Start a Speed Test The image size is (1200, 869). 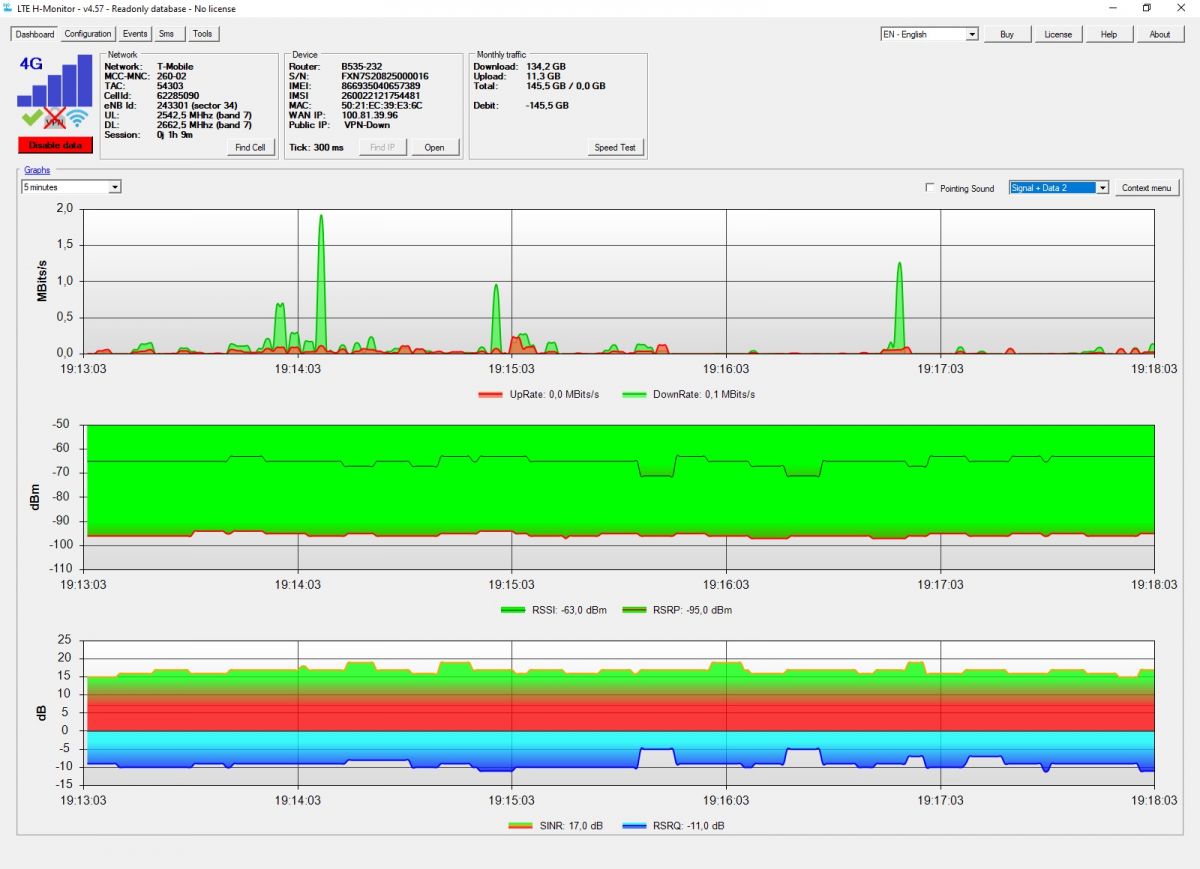615,147
